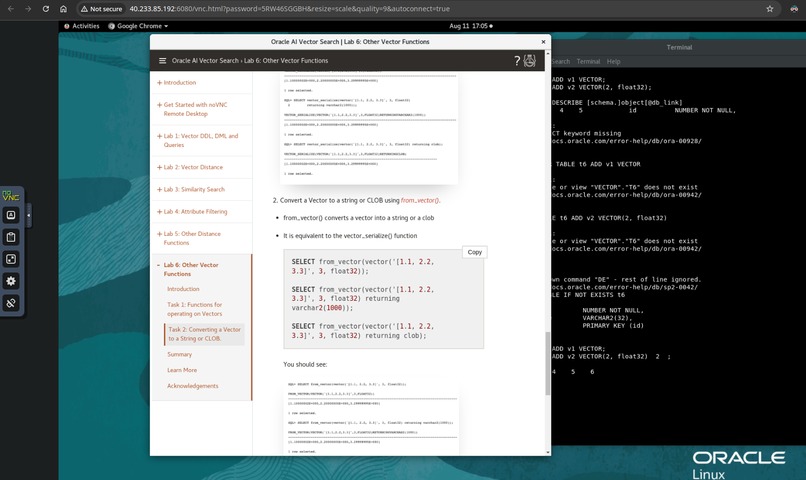The image size is (806, 480).
Task: Click the from_vector() red link text
Action: (420, 200)
